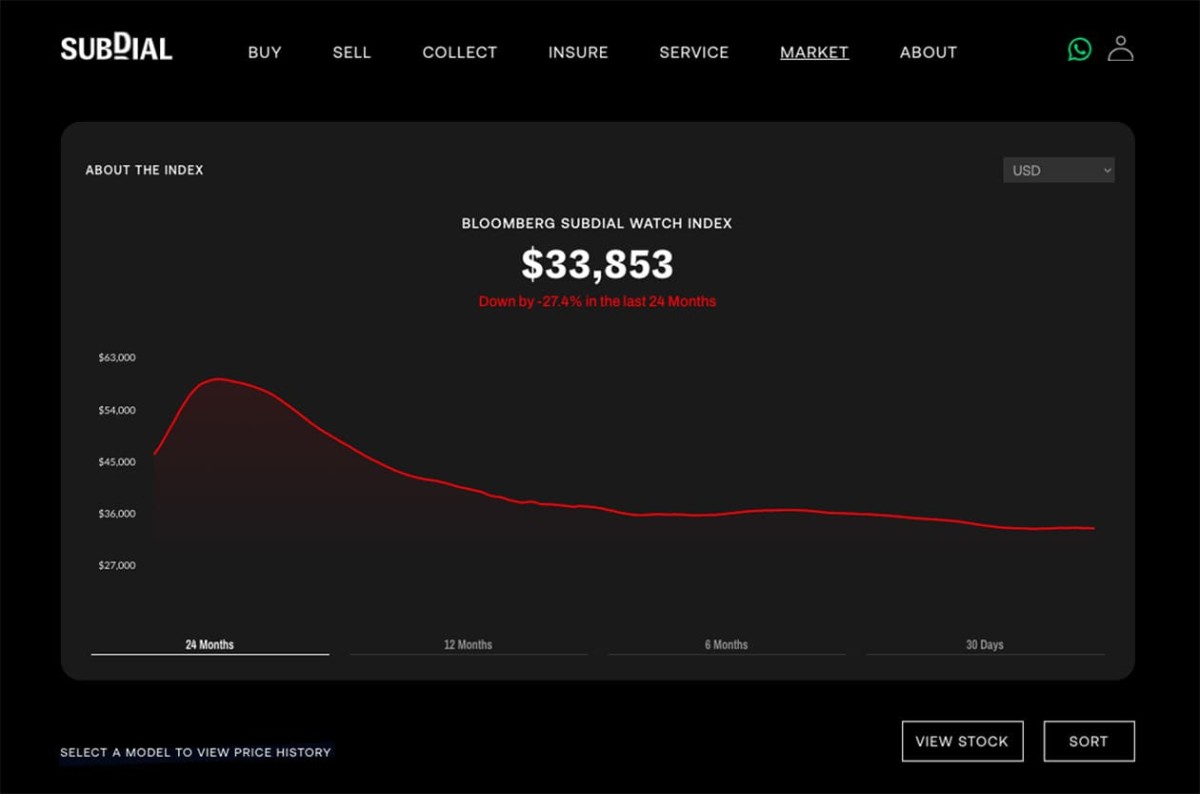1200x794 pixels.
Task: Switch chart to 24 Months tab
Action: pos(210,645)
